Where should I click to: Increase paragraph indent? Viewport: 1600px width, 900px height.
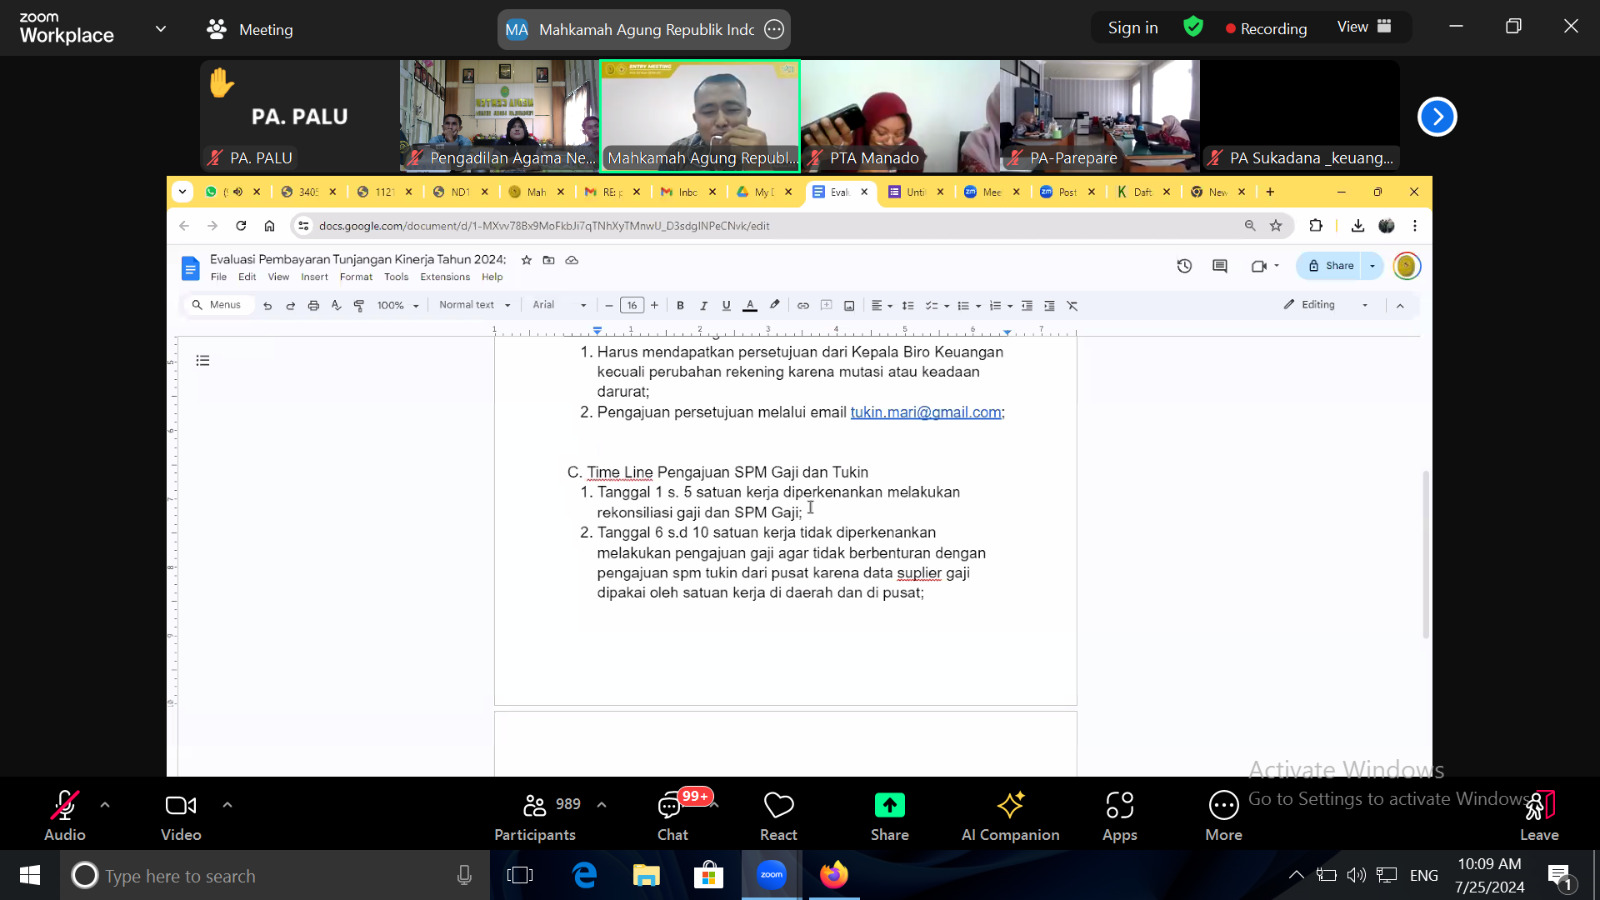[1049, 306]
